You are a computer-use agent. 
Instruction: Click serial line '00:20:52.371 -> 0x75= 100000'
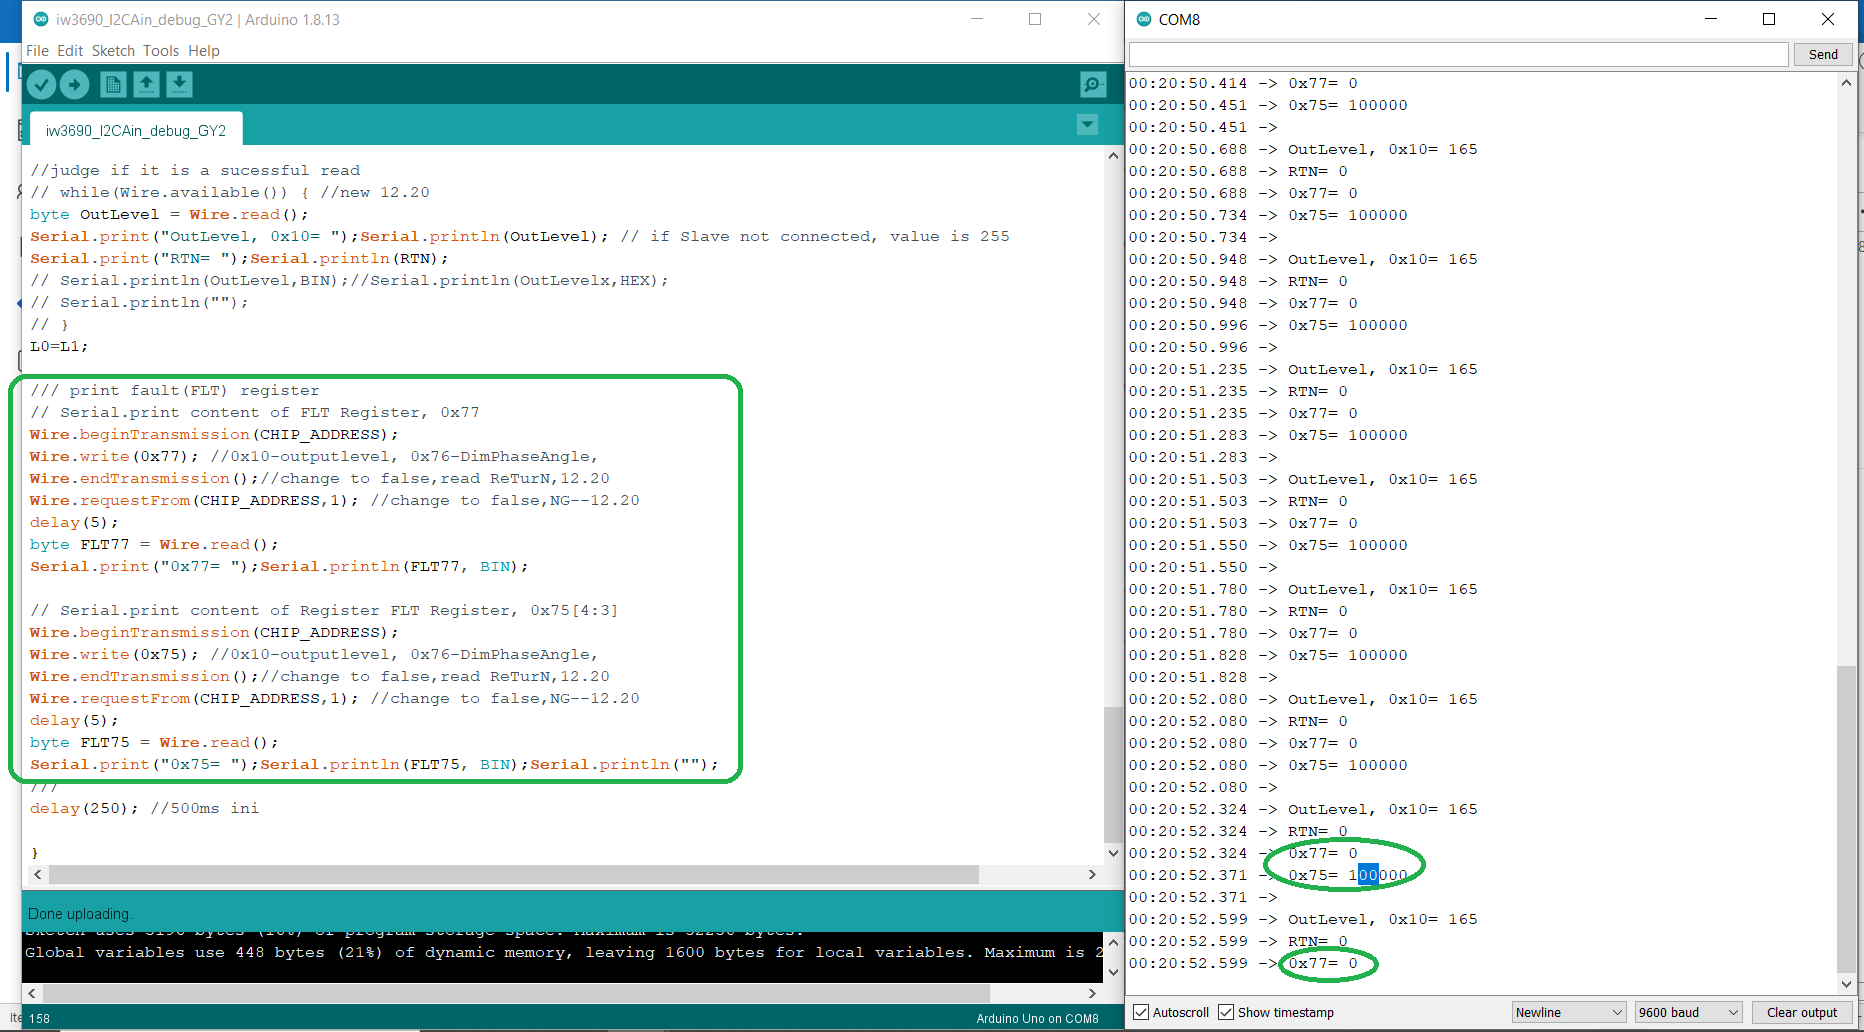[x=1268, y=875]
